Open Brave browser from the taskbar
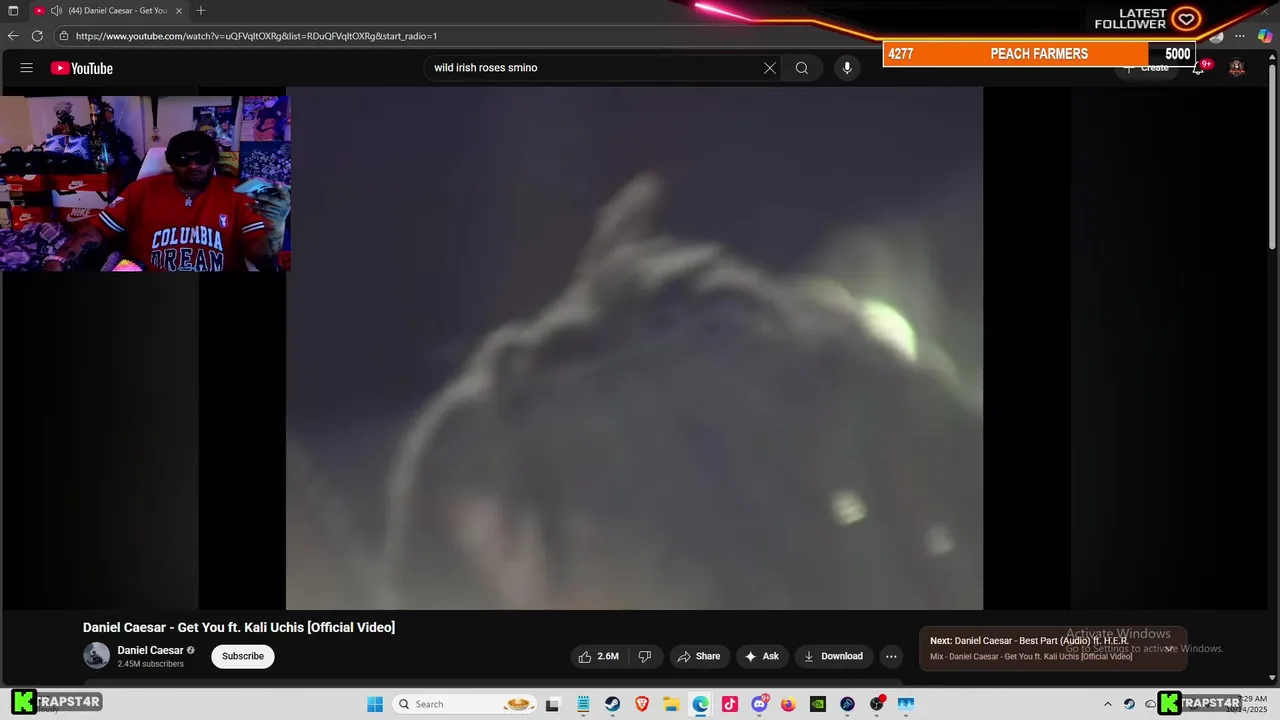Viewport: 1280px width, 720px height. (642, 704)
